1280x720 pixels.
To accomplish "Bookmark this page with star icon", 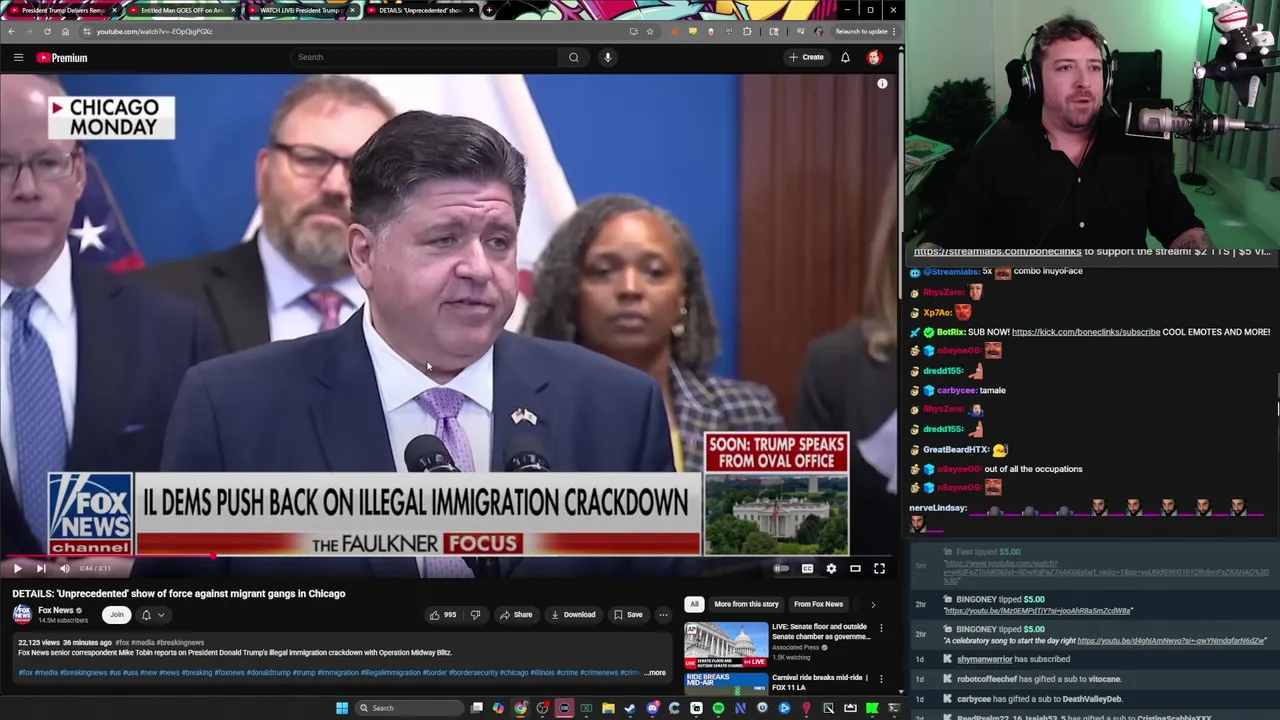I will tap(650, 31).
